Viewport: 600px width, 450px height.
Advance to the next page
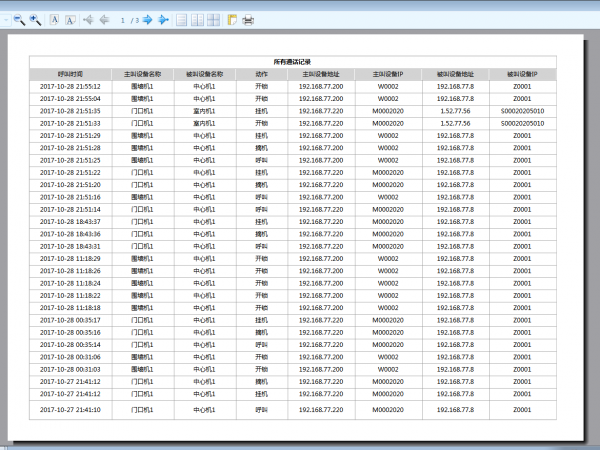(147, 19)
